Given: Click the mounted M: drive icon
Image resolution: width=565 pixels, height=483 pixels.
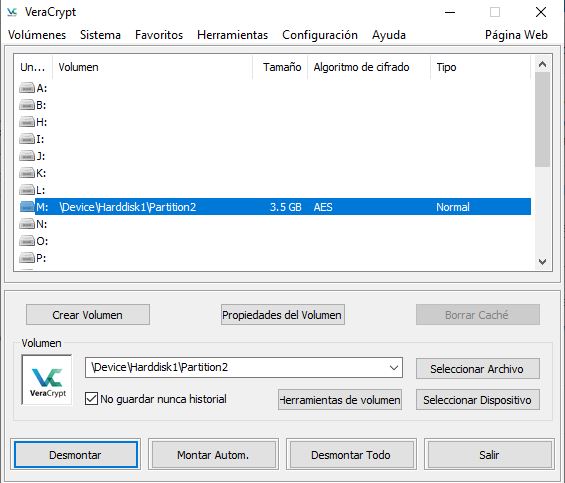Looking at the screenshot, I should (x=27, y=207).
